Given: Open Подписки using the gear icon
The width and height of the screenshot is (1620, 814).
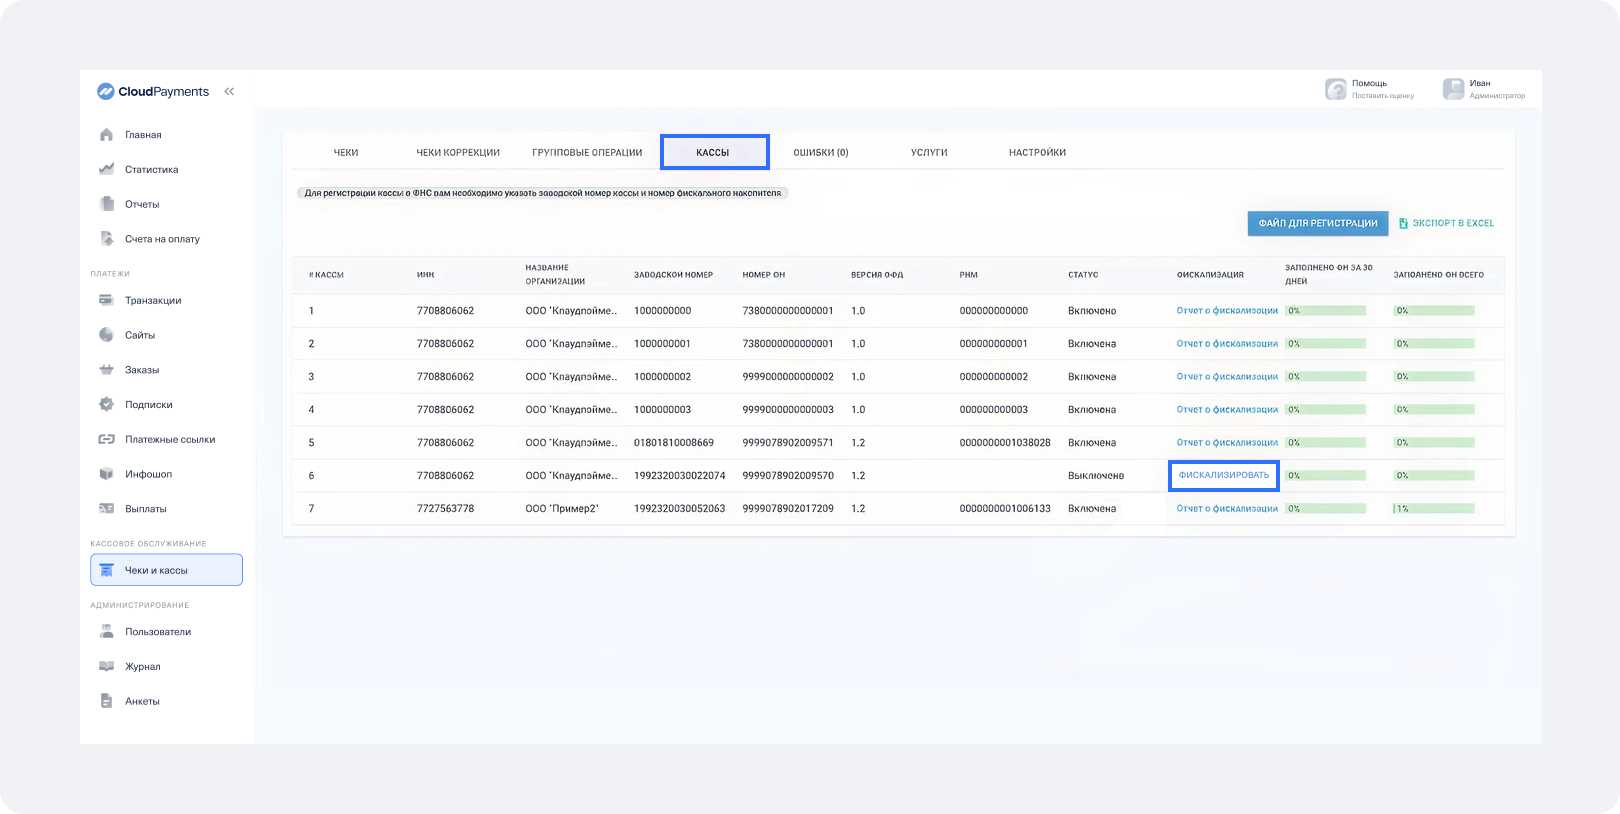Looking at the screenshot, I should point(107,404).
